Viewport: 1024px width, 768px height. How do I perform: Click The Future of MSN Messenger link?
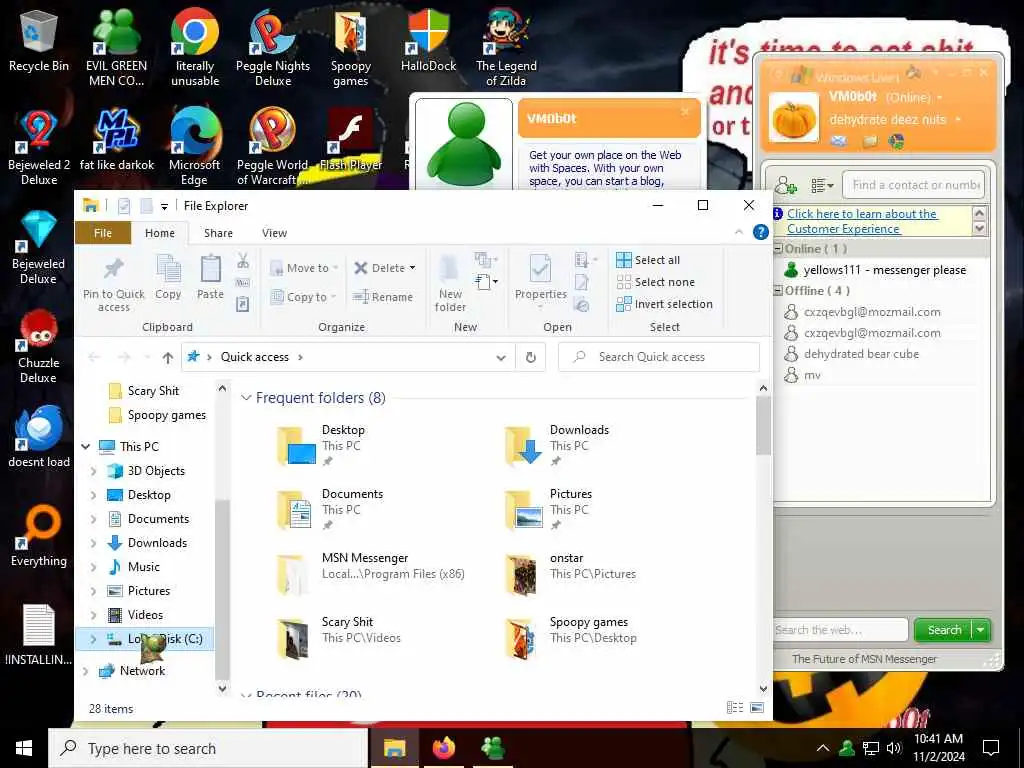click(864, 659)
